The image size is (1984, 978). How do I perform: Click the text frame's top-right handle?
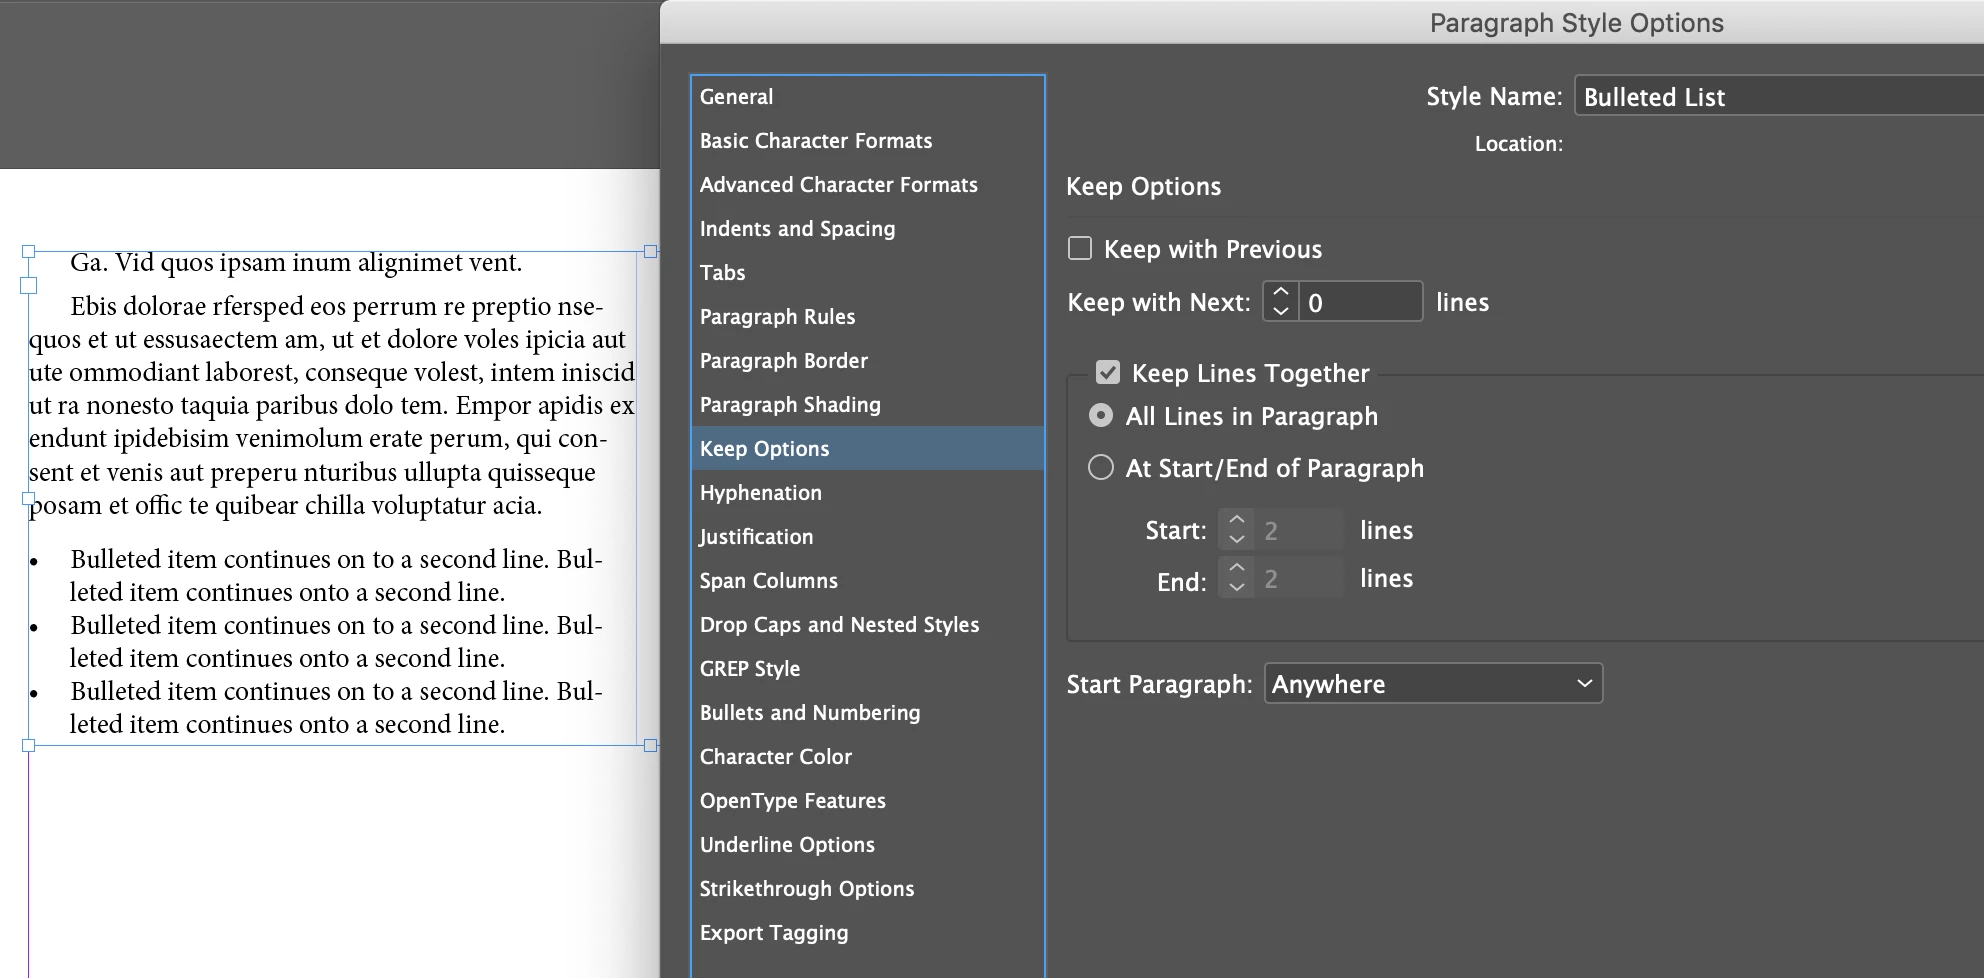point(650,251)
